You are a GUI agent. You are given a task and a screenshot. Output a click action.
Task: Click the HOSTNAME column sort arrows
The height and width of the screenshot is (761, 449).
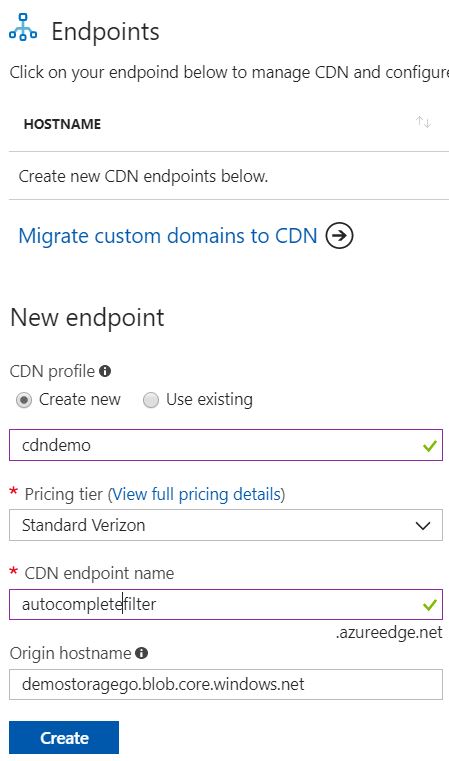pyautogui.click(x=423, y=122)
